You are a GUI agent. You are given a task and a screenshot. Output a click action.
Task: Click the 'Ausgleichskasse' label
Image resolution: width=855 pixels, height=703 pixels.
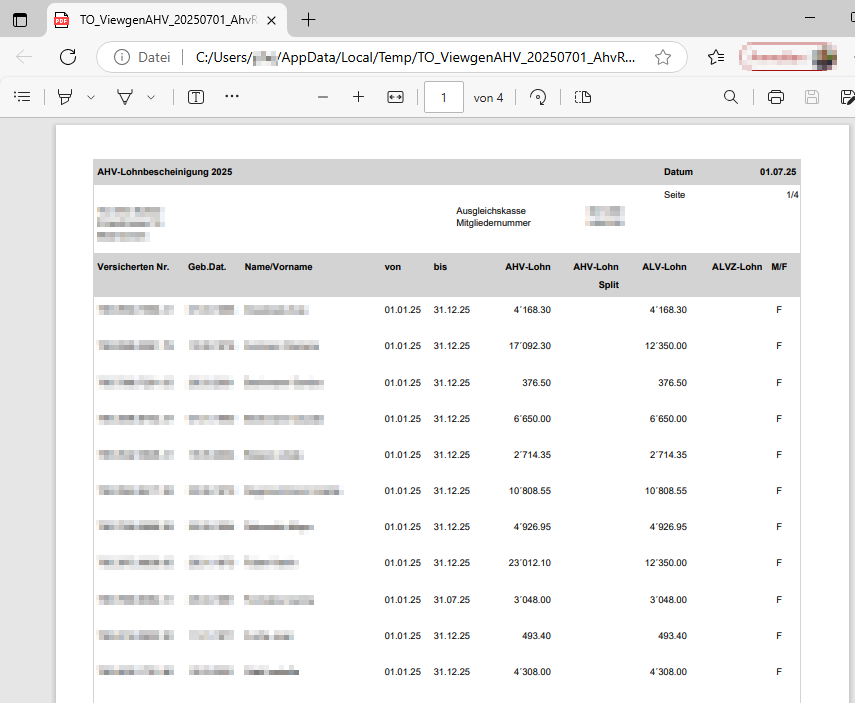coord(491,211)
